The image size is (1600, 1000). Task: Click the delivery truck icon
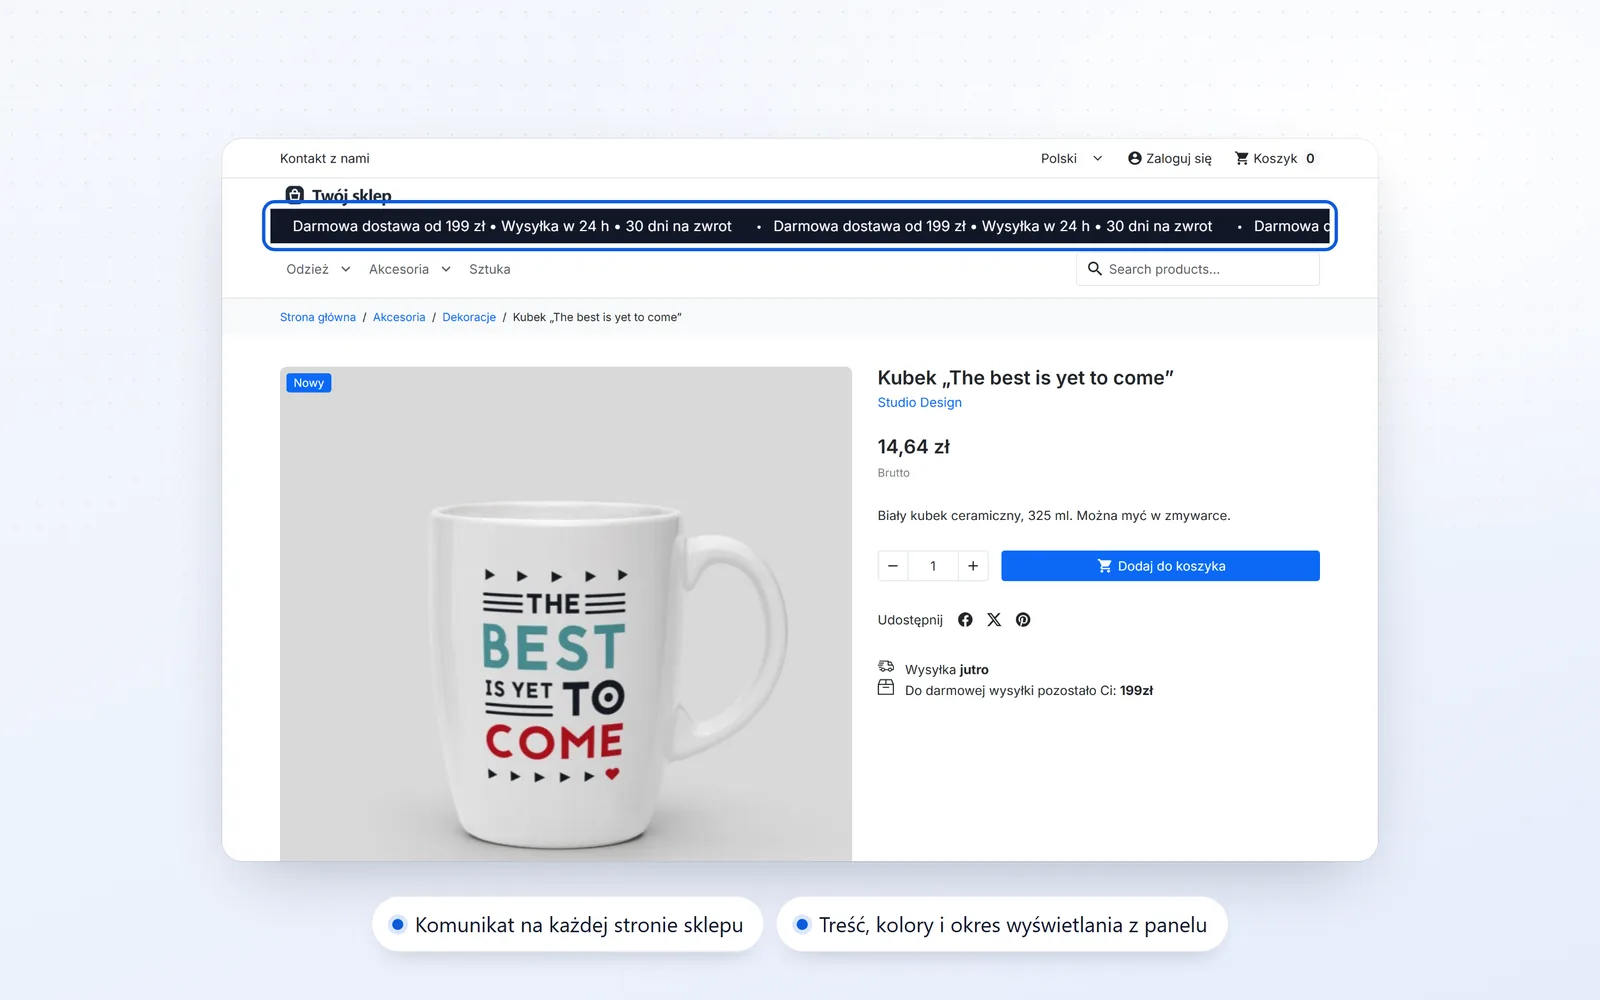pos(886,666)
